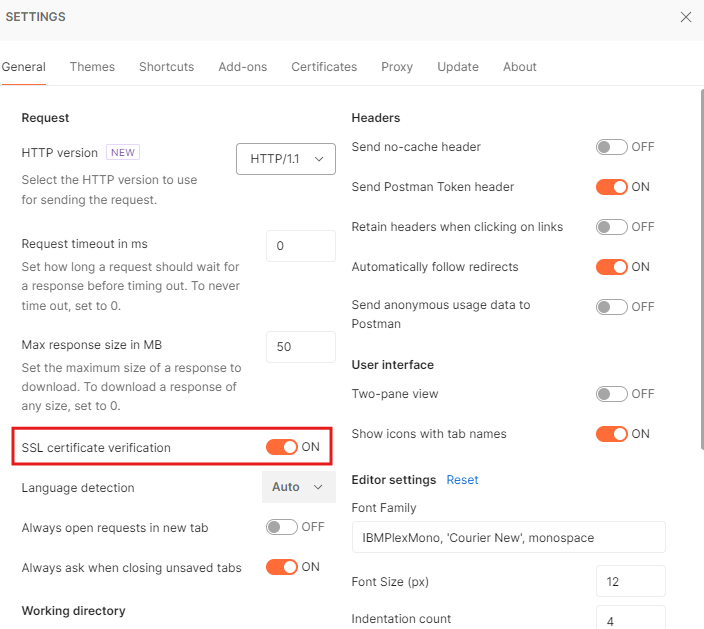Click the settings panel vertical scrollbar
Screen dimensions: 704x629
coord(702,269)
